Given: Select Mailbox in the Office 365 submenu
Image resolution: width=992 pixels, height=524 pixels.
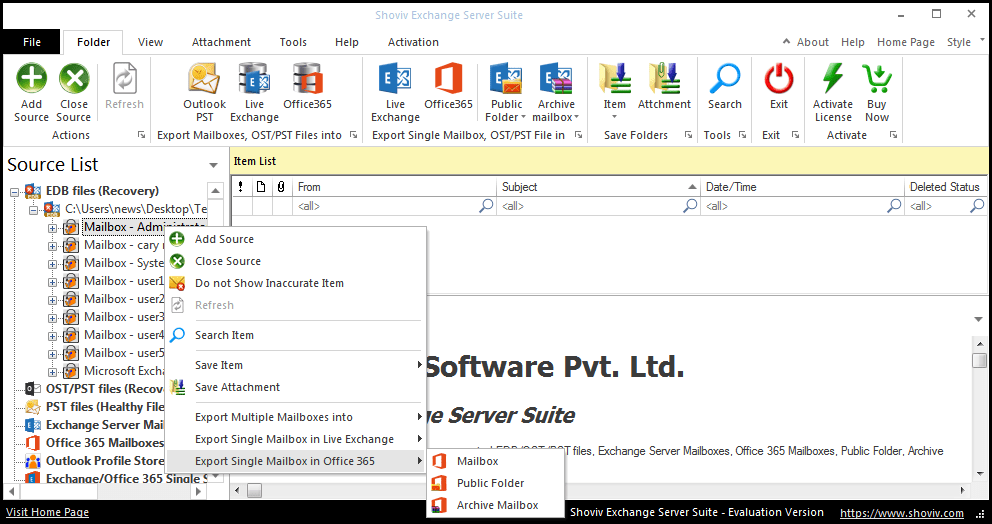Looking at the screenshot, I should point(495,461).
